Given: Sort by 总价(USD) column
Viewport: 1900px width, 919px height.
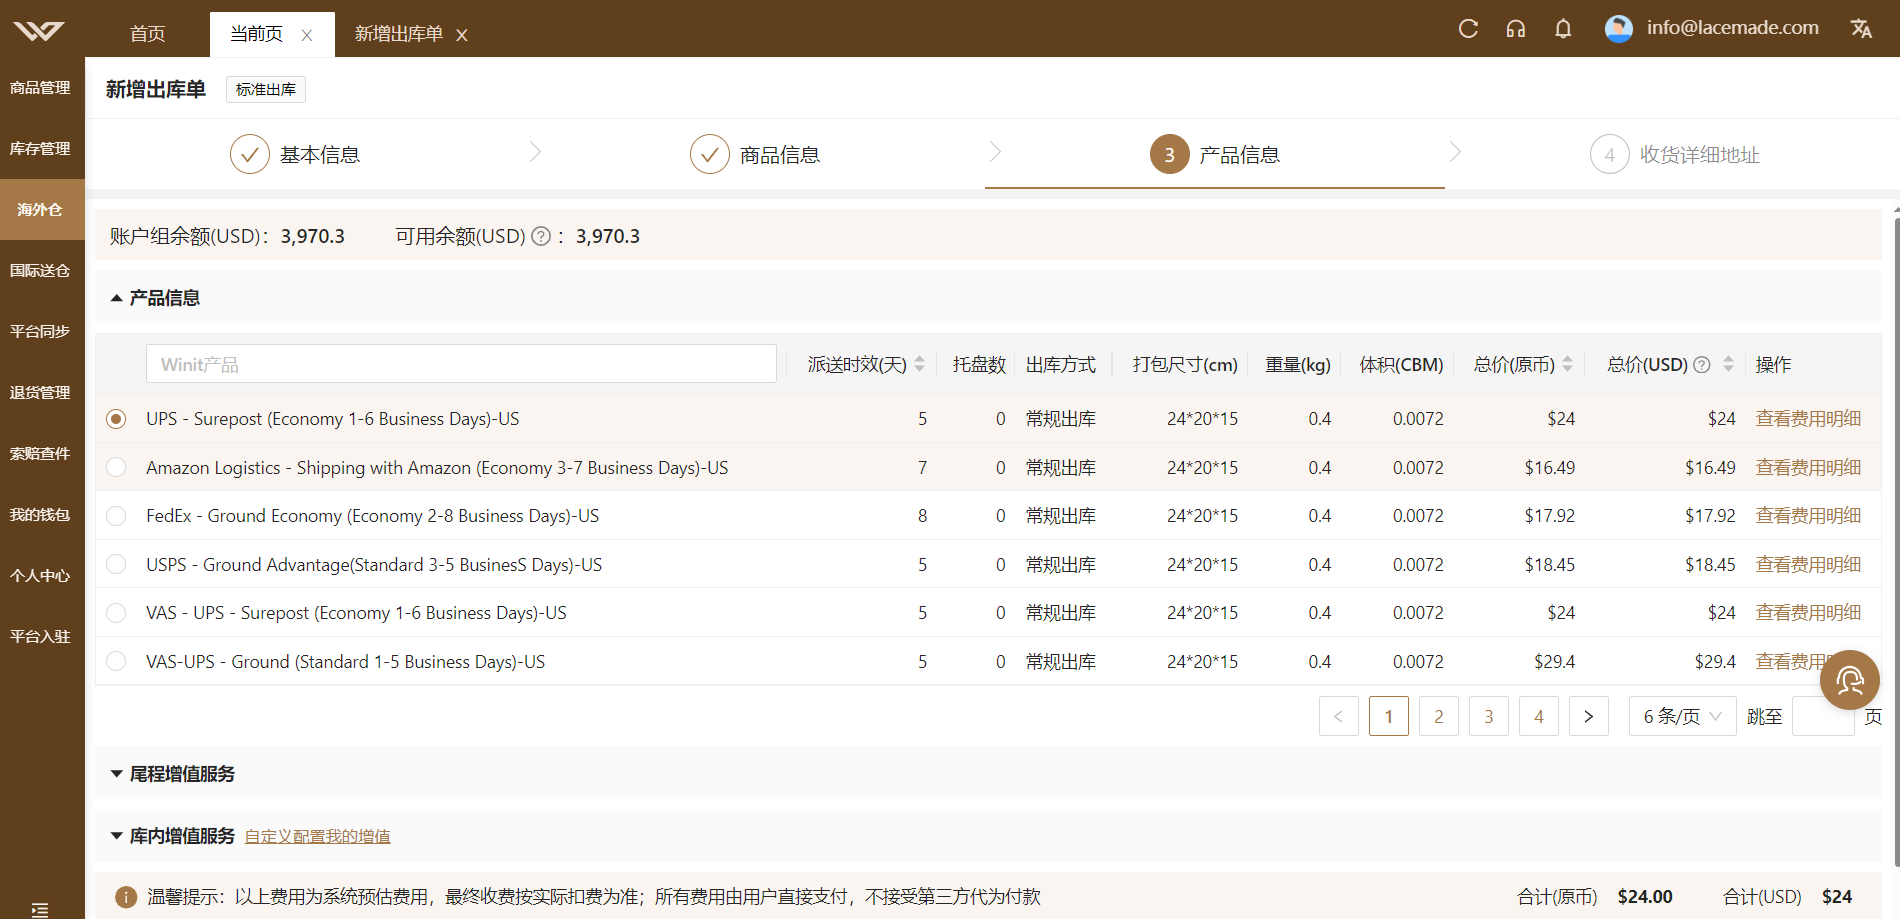Looking at the screenshot, I should (1728, 364).
